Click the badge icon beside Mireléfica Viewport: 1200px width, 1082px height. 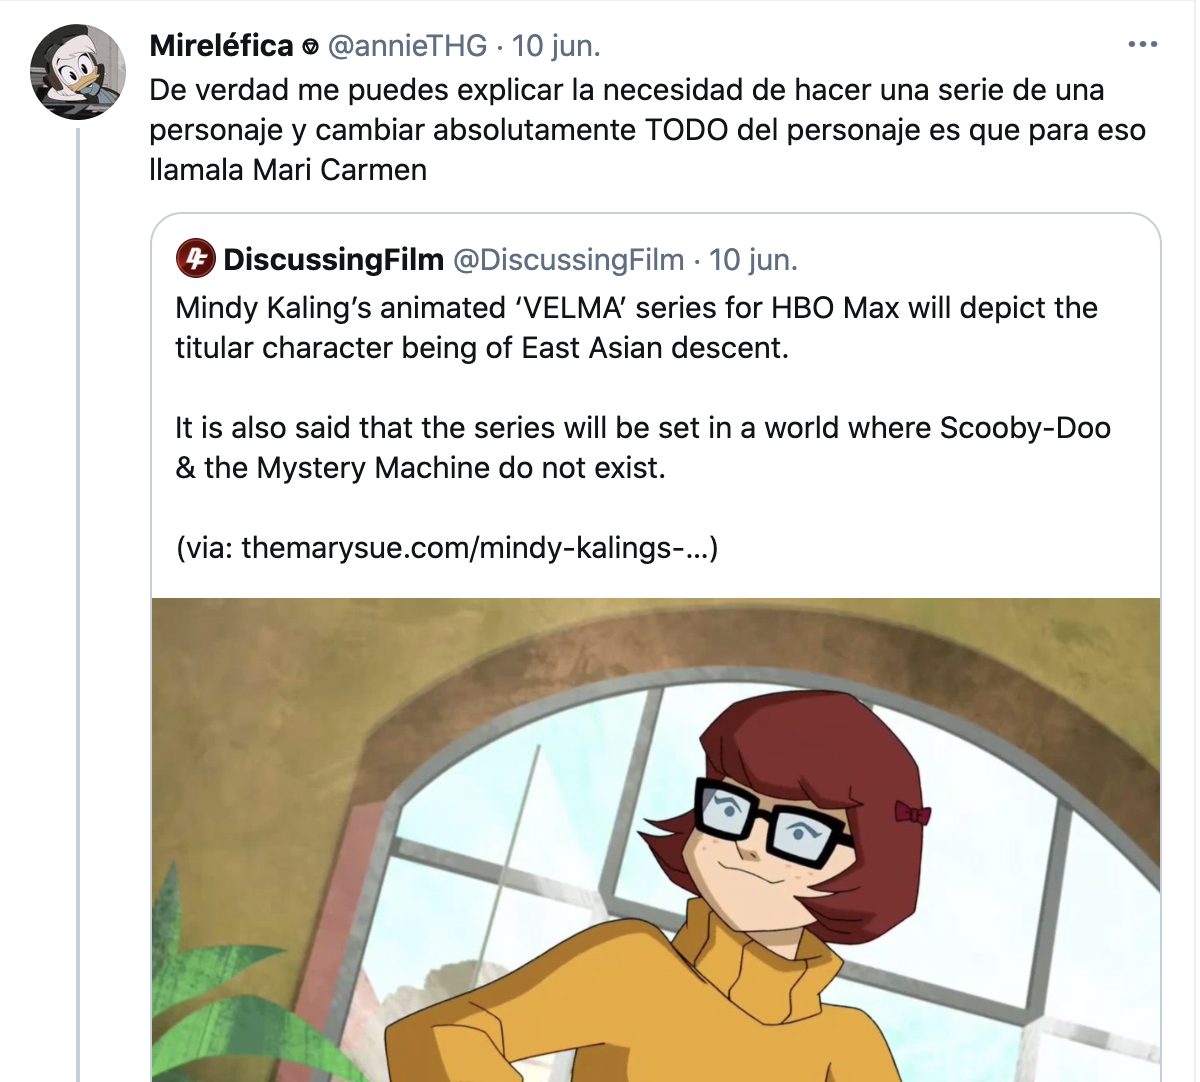tap(310, 46)
